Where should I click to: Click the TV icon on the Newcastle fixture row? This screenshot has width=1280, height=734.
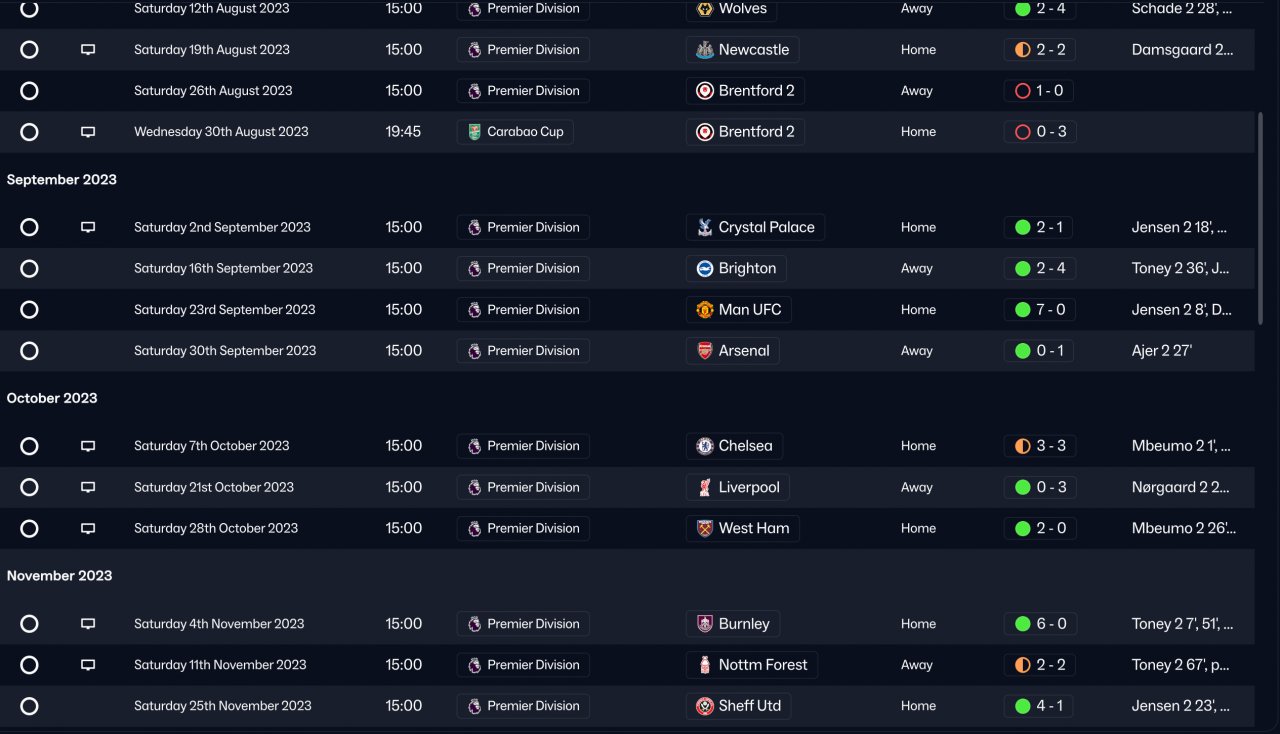click(x=88, y=50)
